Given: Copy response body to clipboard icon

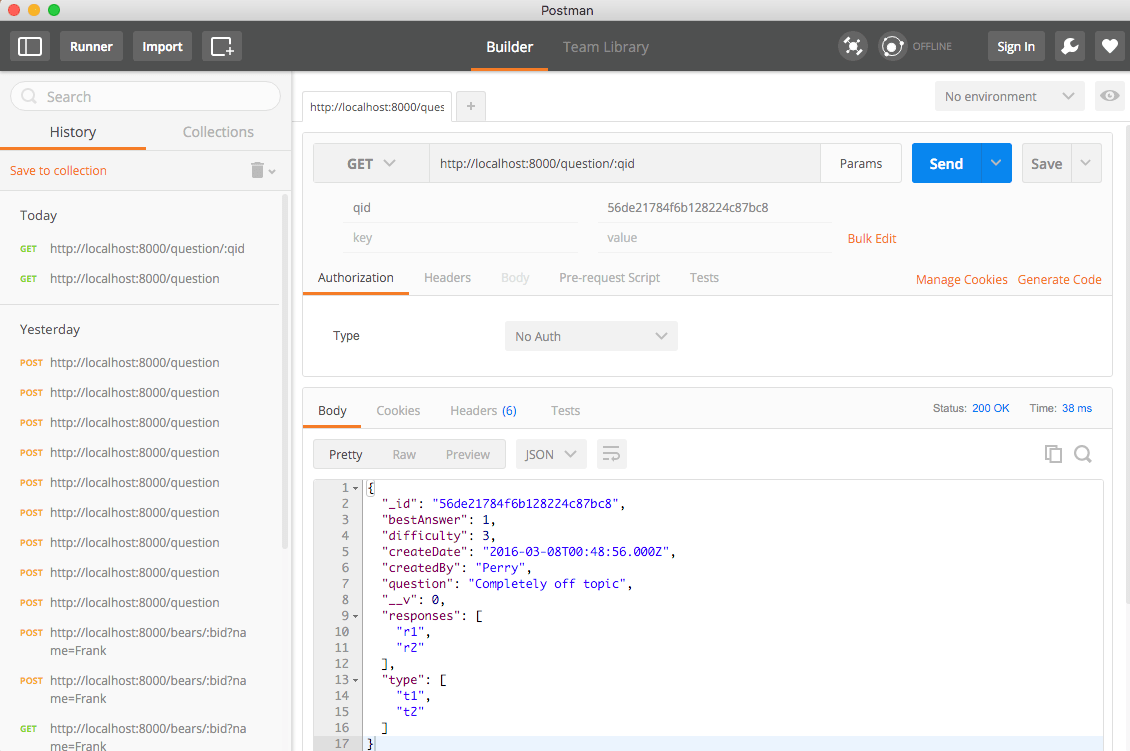Looking at the screenshot, I should tap(1053, 454).
